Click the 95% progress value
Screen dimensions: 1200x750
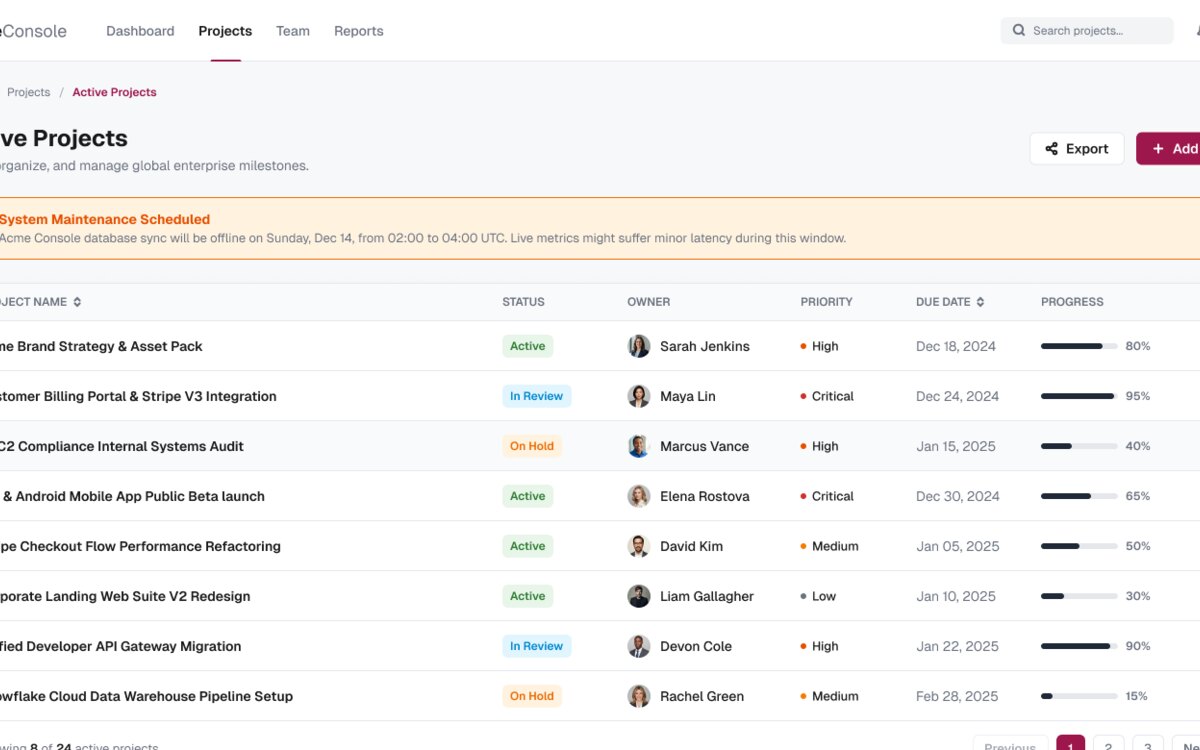pos(1138,396)
